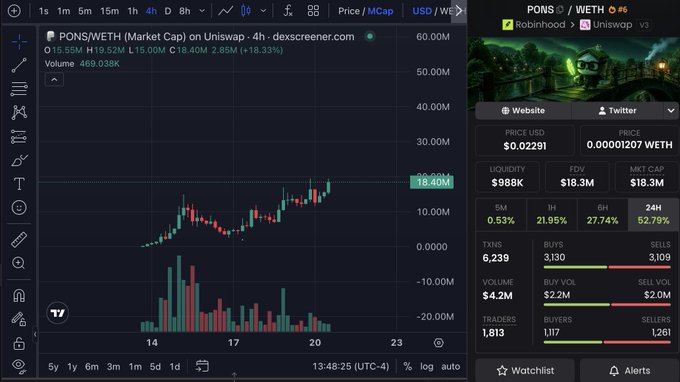Open the token Twitter link
This screenshot has width=680, height=382.
tap(618, 111)
